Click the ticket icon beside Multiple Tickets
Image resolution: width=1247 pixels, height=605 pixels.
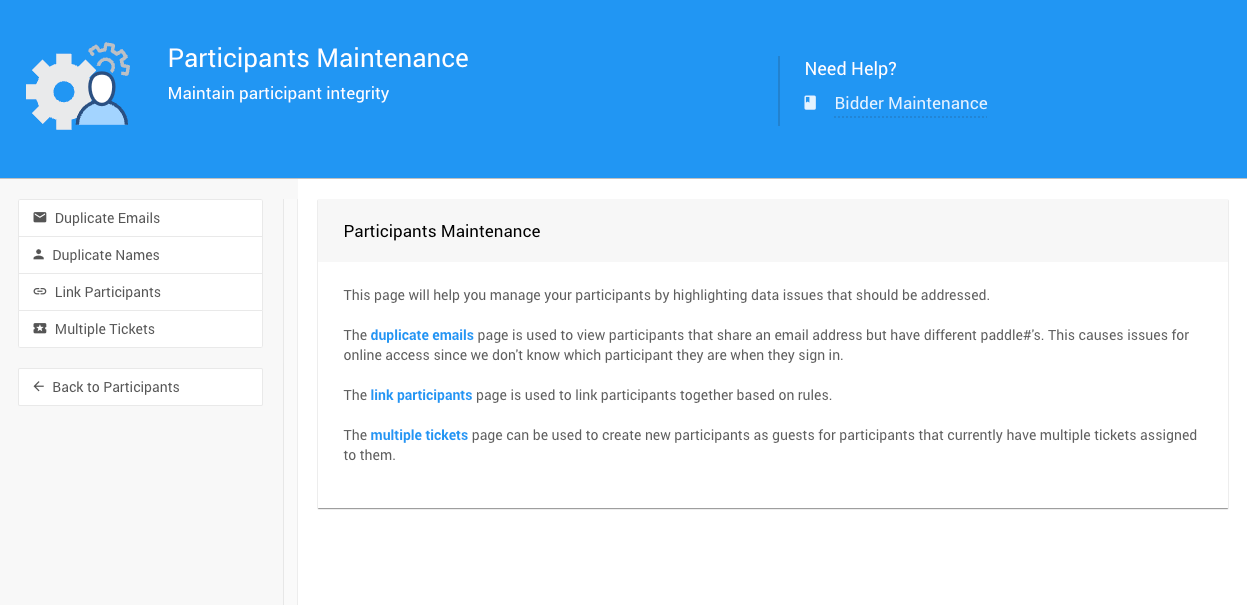tap(40, 329)
